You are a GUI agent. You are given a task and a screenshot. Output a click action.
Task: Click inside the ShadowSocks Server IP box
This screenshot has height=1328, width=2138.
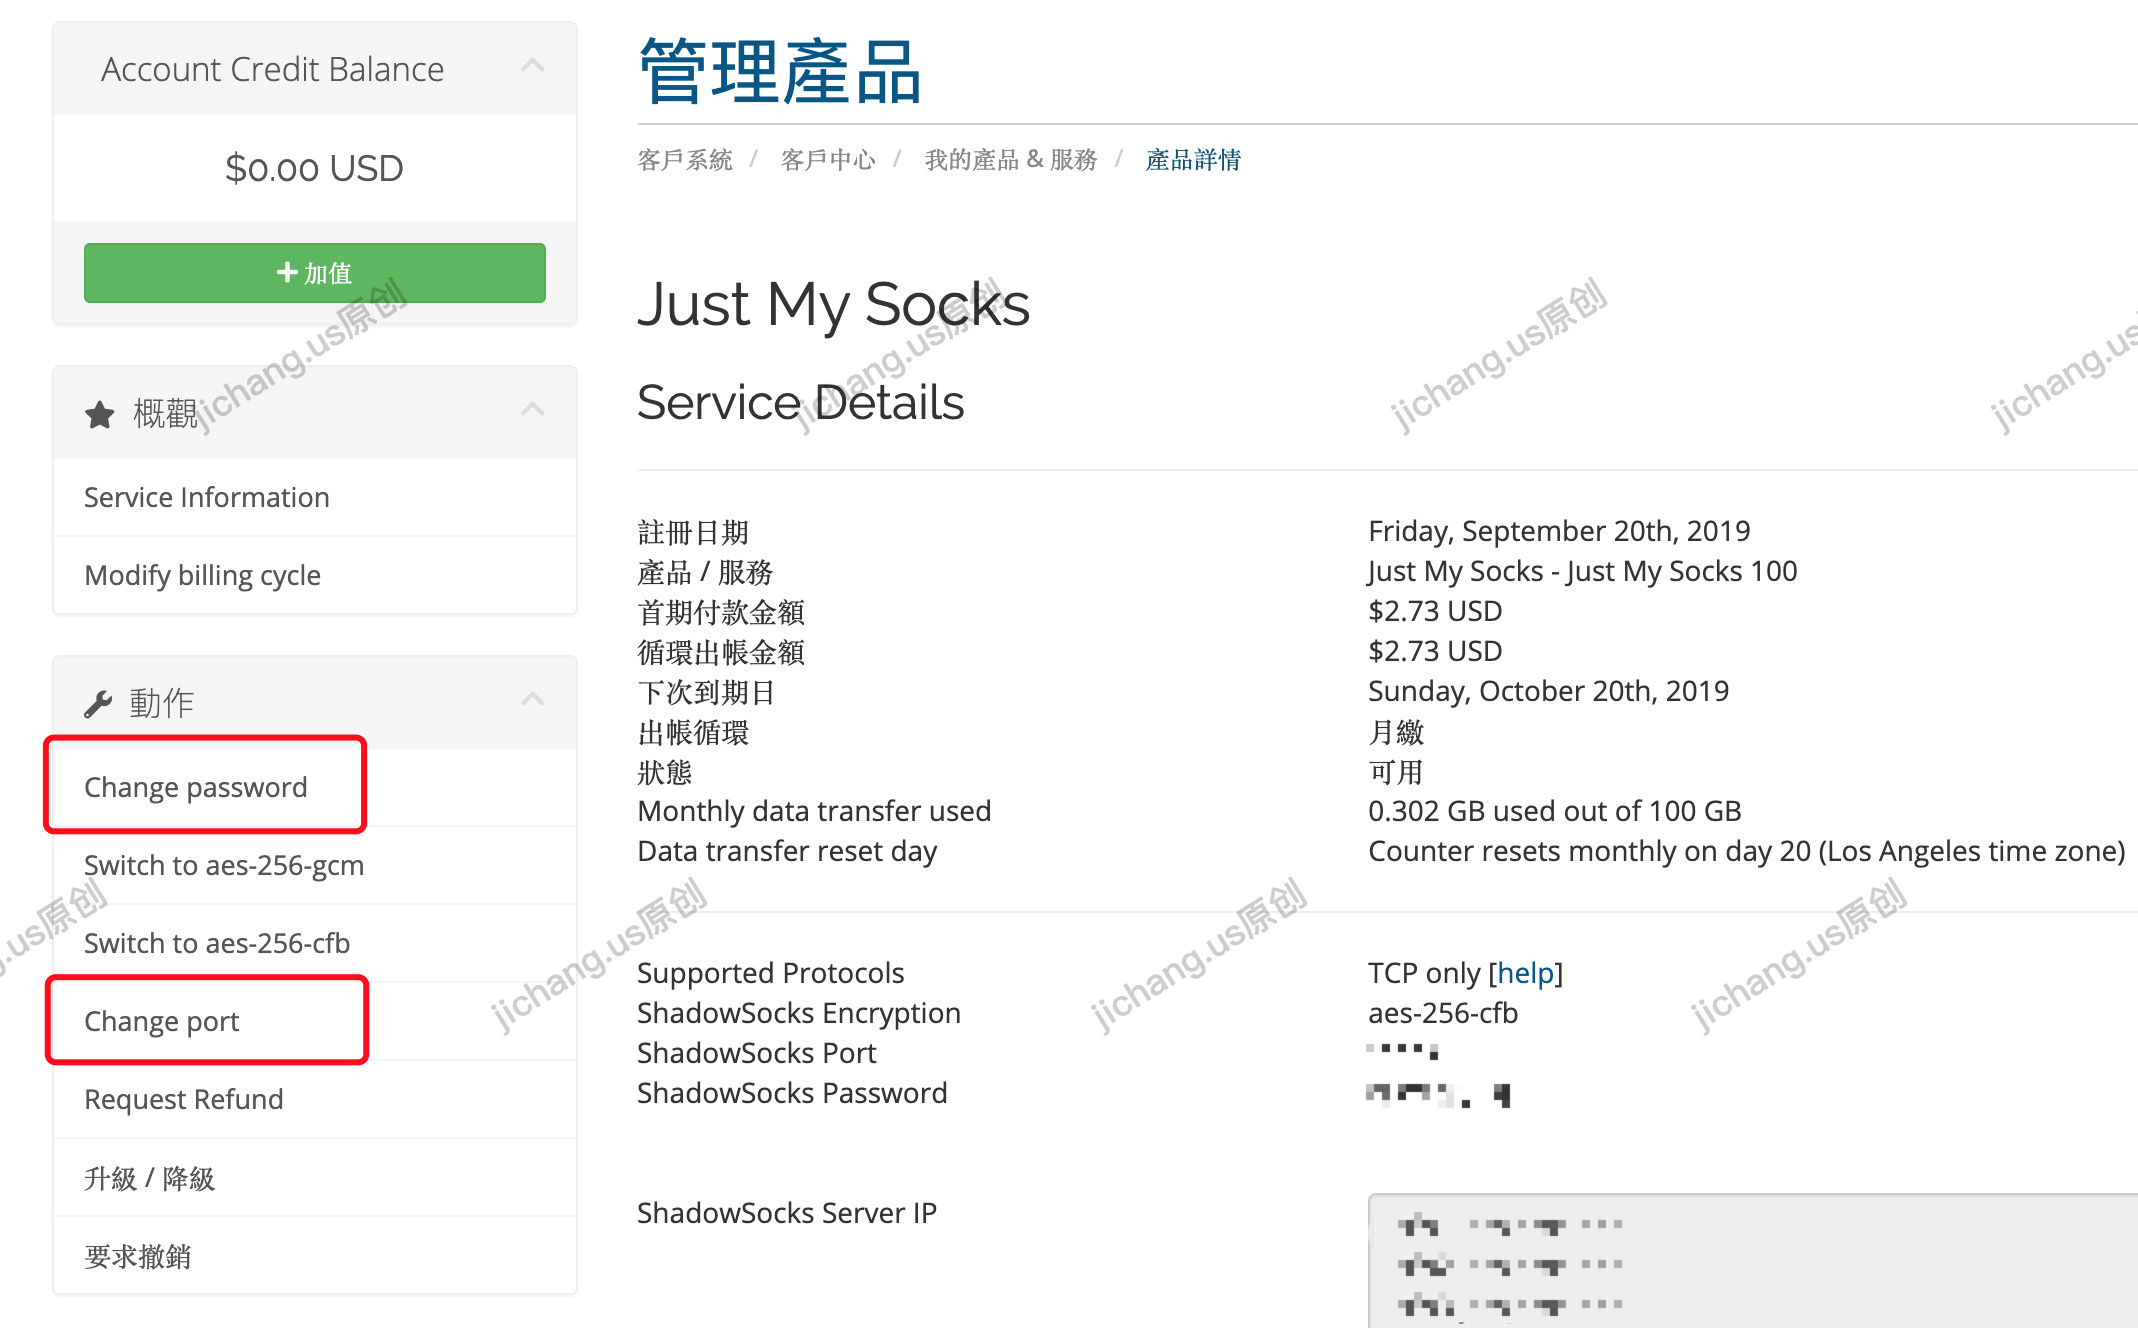pyautogui.click(x=1750, y=1262)
